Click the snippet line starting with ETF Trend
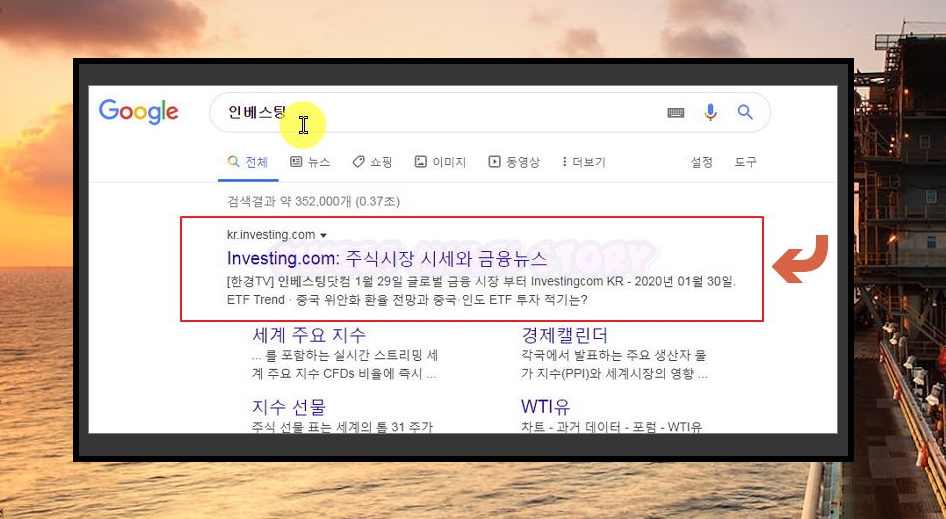946x519 pixels. [407, 299]
